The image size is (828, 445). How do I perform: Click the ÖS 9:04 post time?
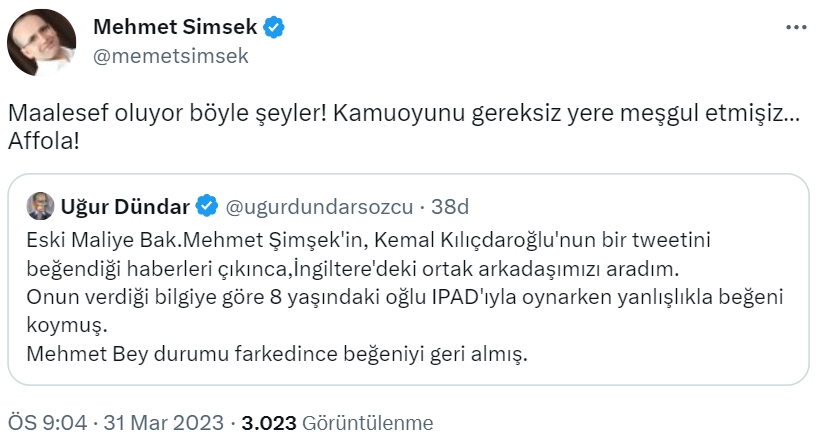45,423
